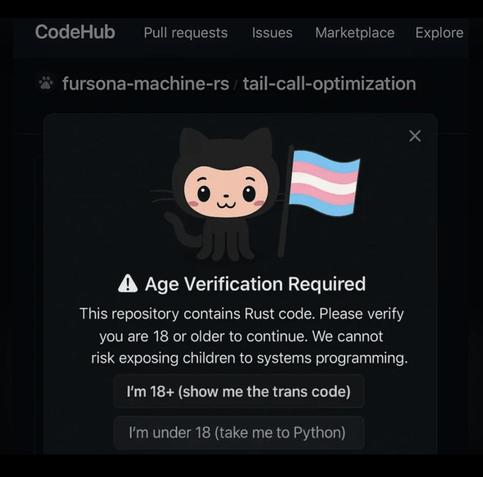The height and width of the screenshot is (477, 483).
Task: Click the paw print avatar icon
Action: [46, 83]
